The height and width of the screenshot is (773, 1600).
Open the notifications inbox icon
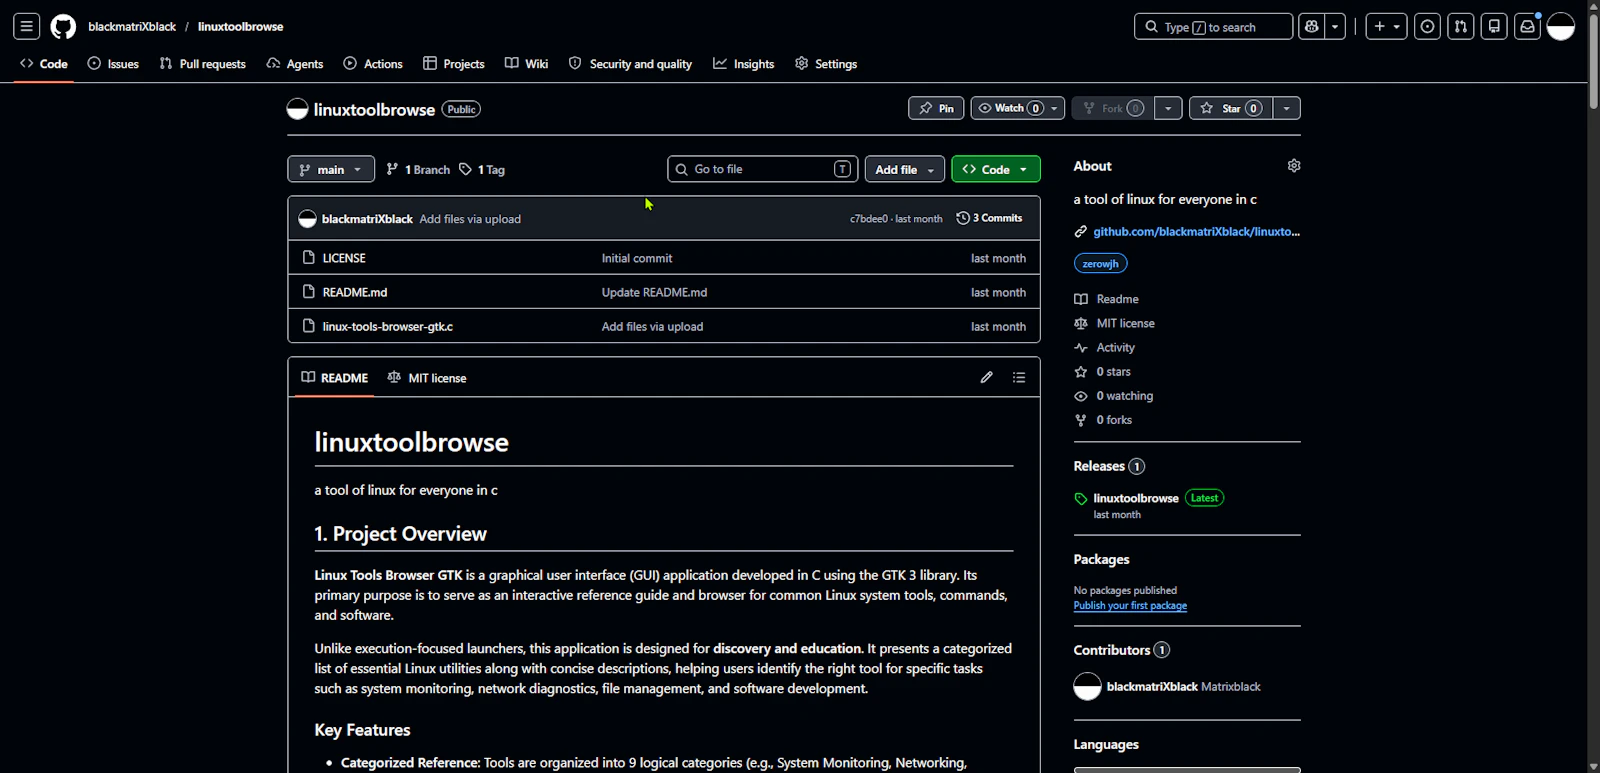(x=1527, y=27)
